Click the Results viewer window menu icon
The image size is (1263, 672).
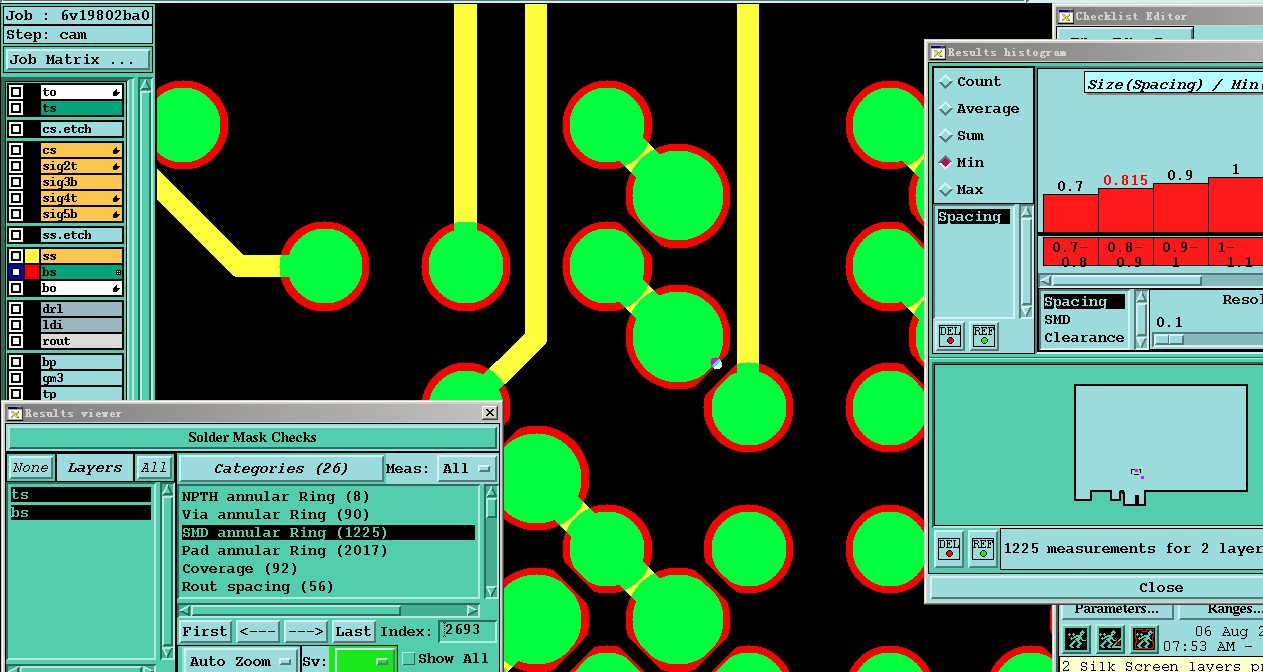[14, 413]
